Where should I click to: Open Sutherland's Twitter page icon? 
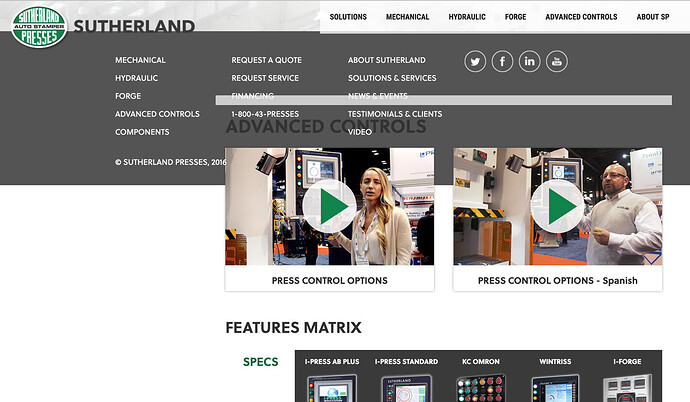(x=475, y=62)
